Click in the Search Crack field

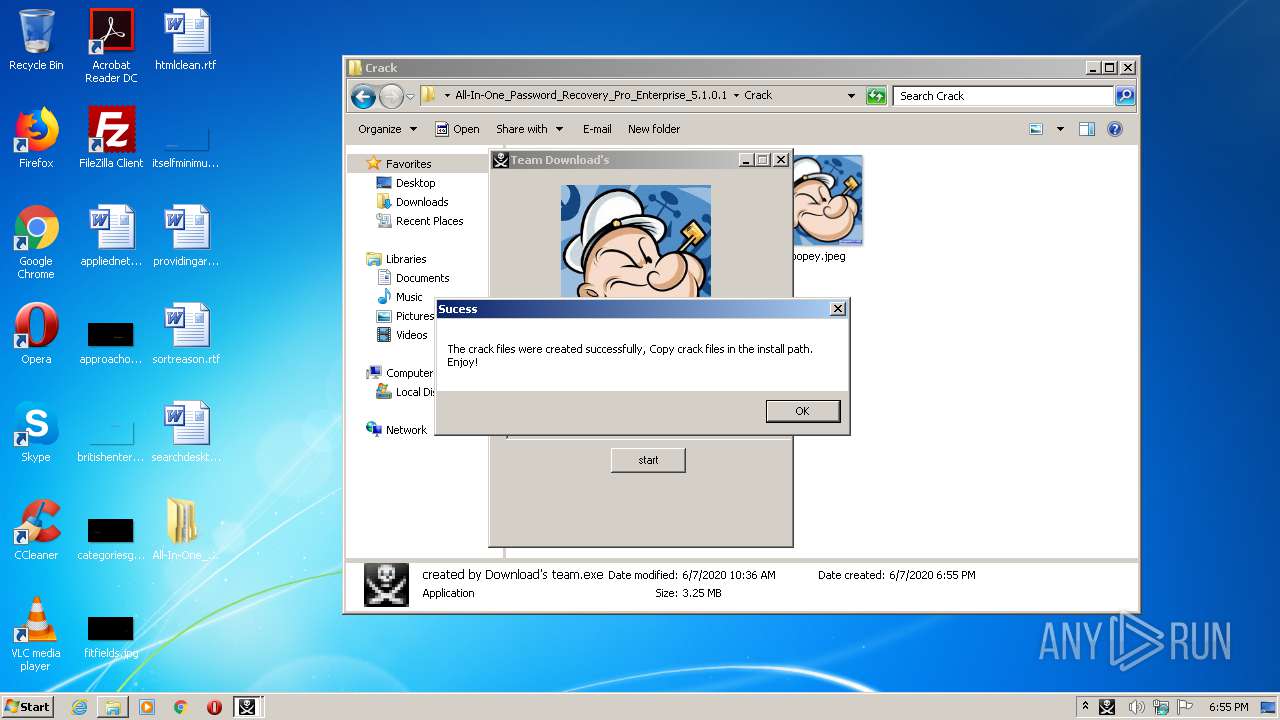click(x=1003, y=96)
